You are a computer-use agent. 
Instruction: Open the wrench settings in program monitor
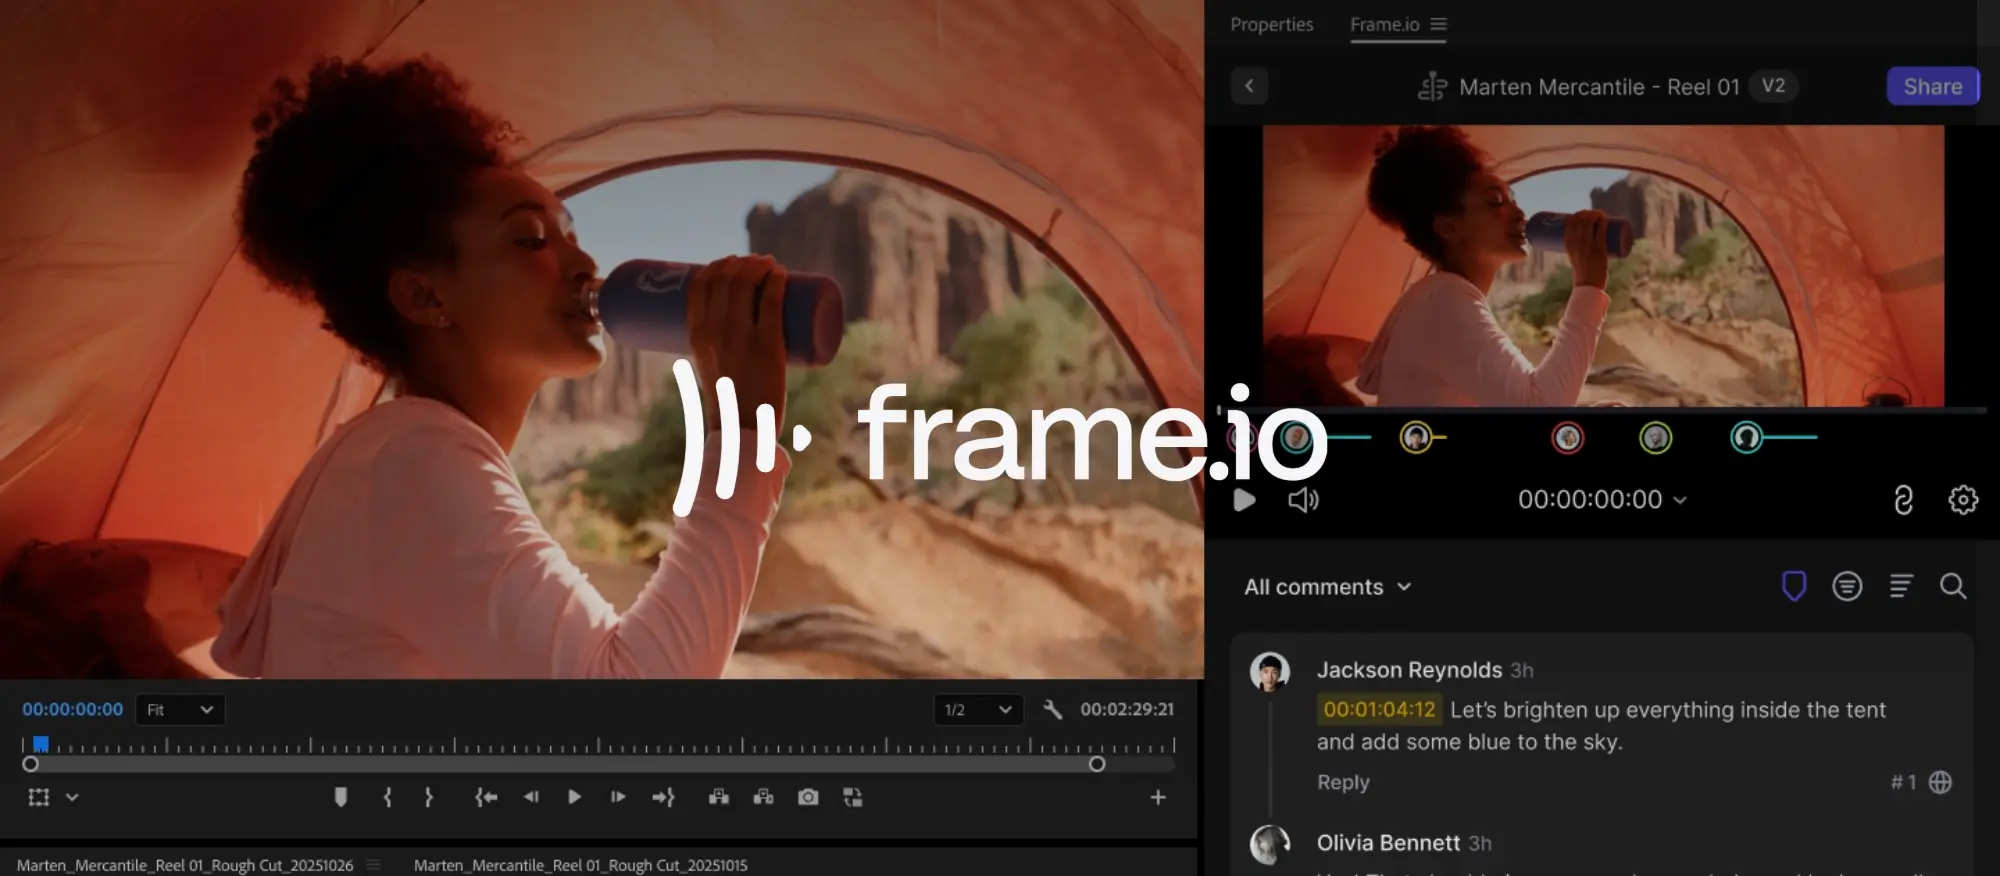point(1052,709)
